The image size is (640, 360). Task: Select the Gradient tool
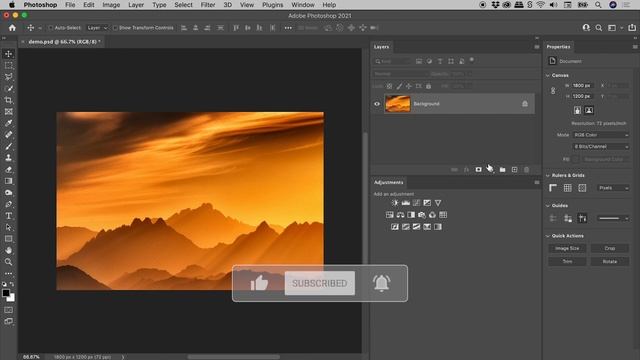click(x=8, y=181)
